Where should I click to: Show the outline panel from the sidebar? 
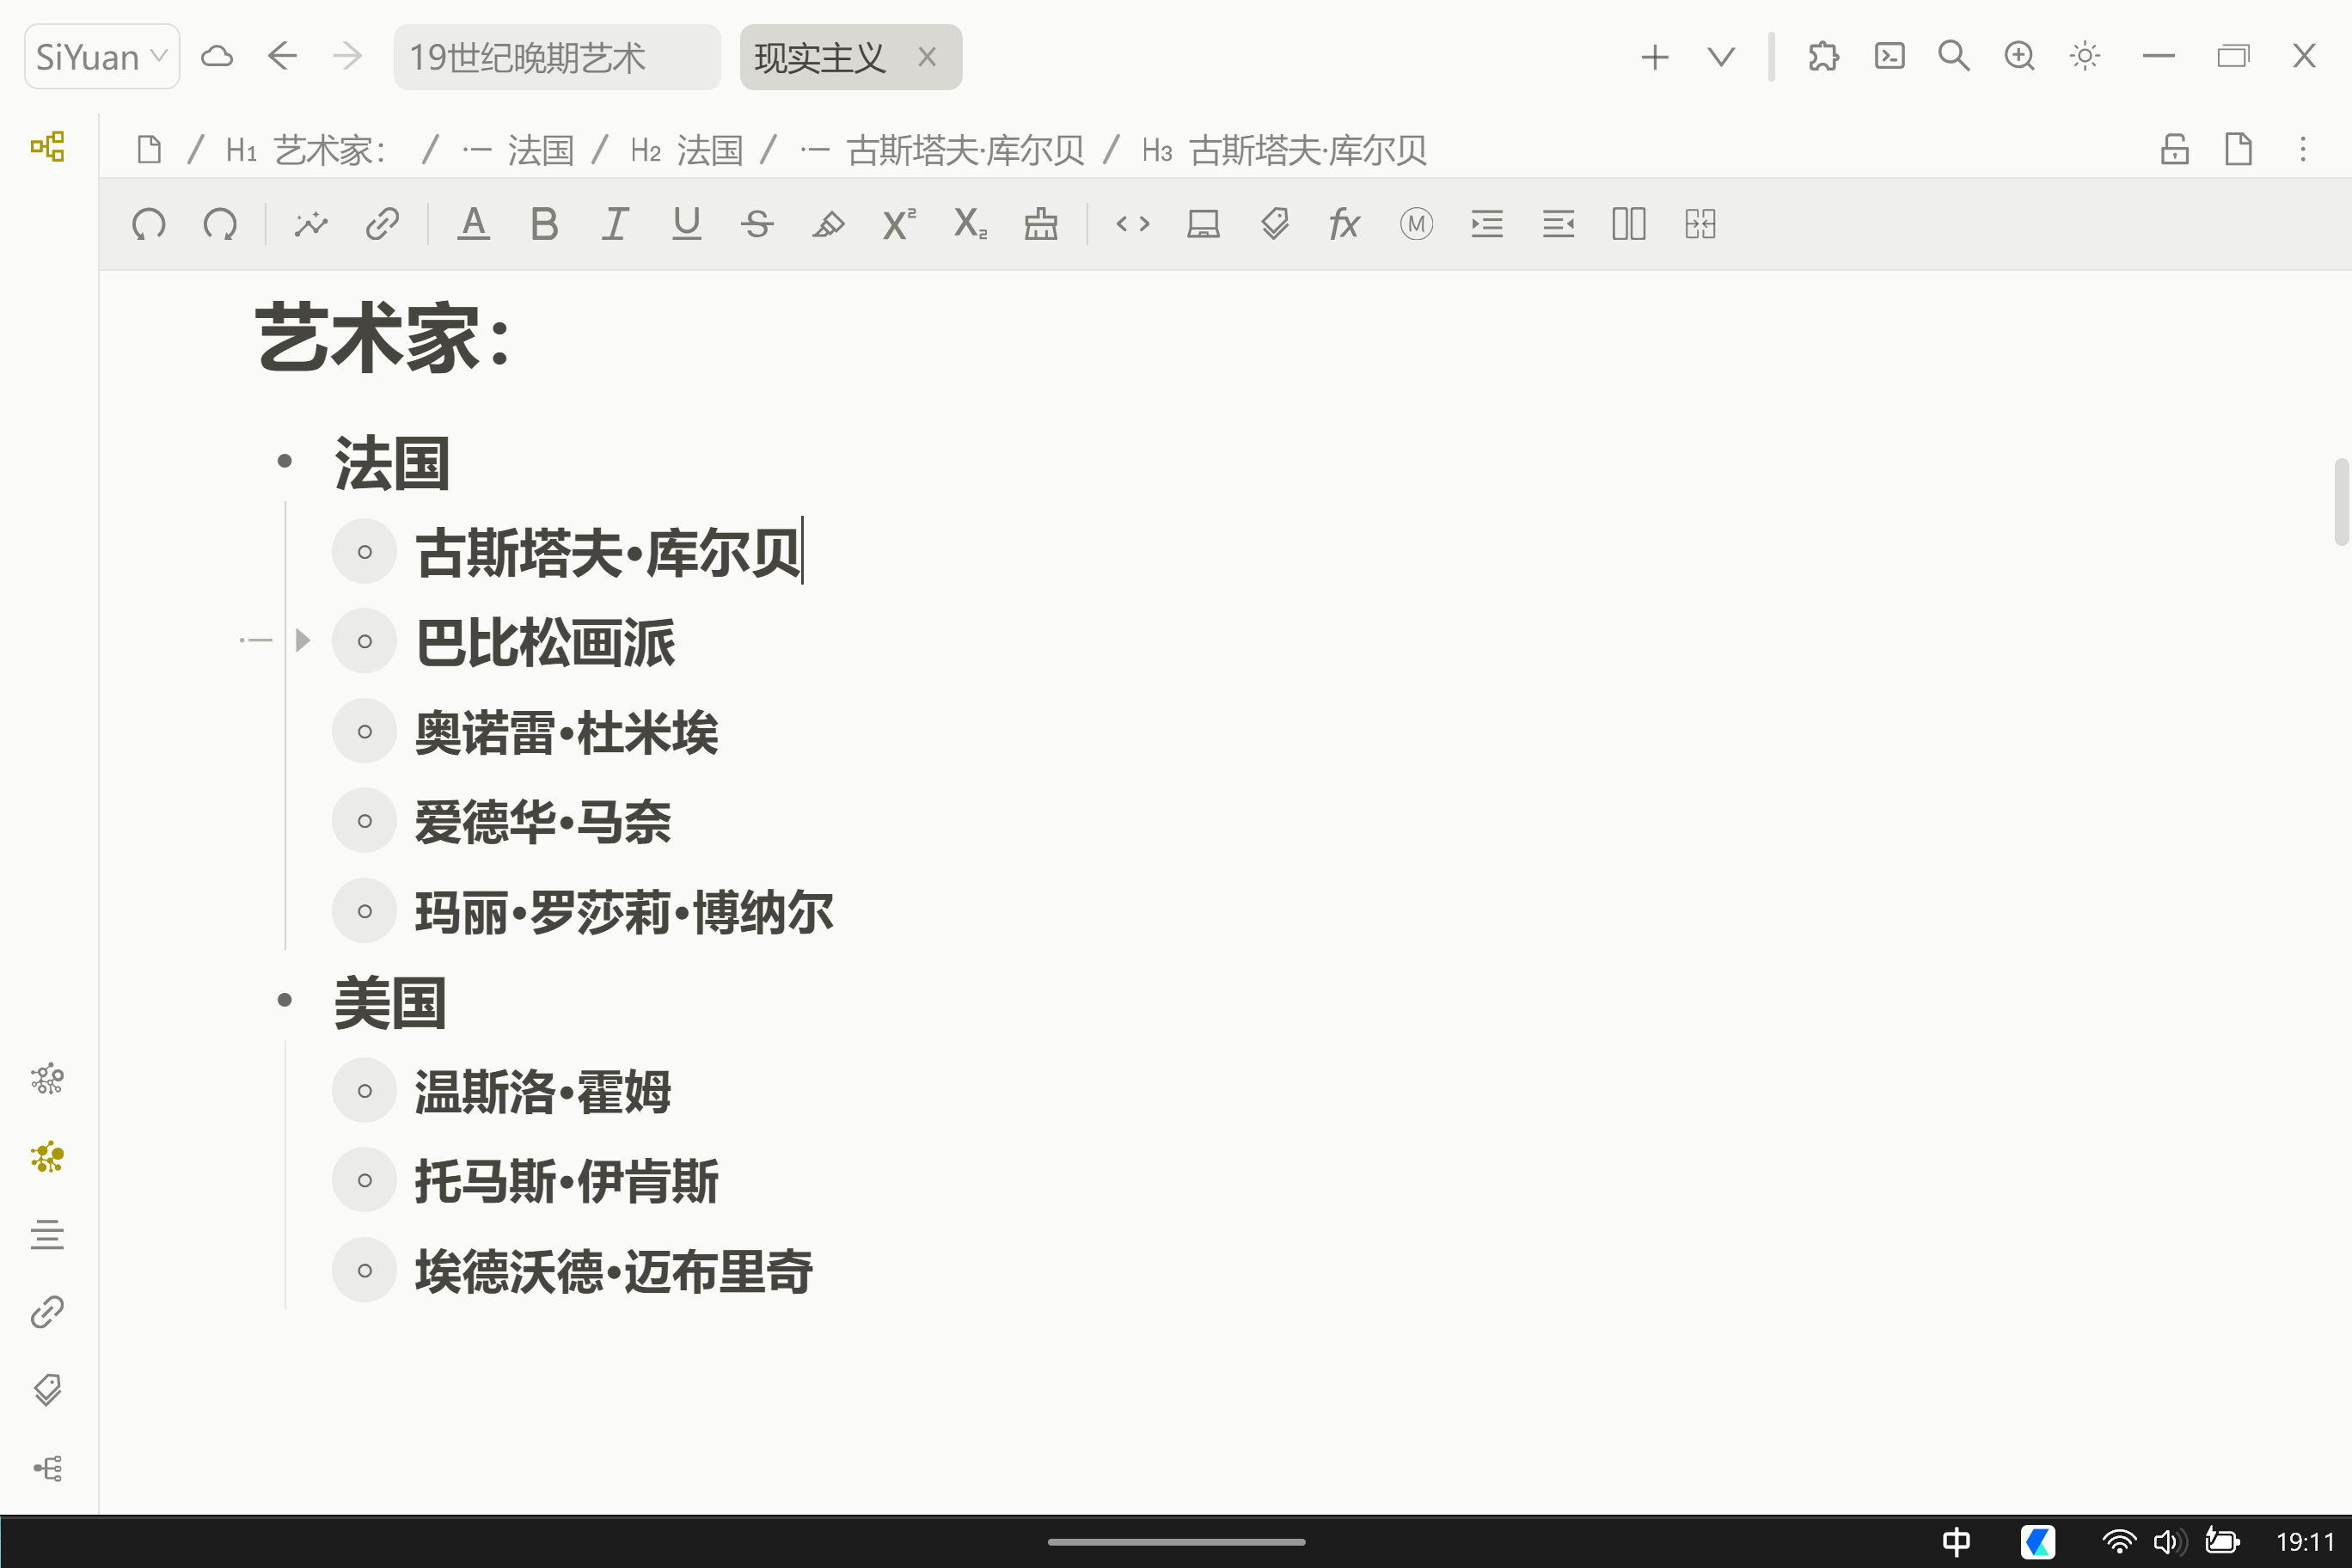(x=47, y=1234)
